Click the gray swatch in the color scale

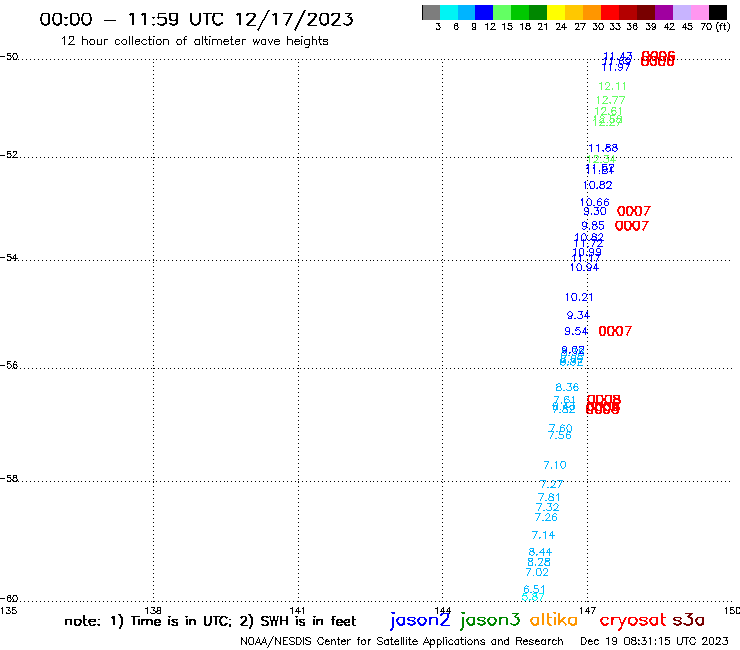coord(431,12)
